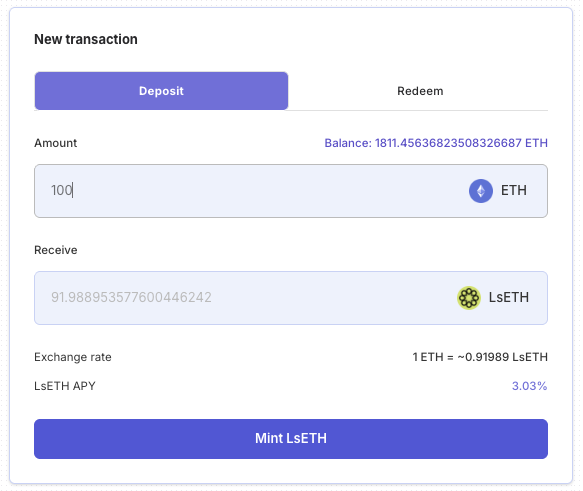Click the Exchange rate label
This screenshot has width=583, height=491.
(x=73, y=357)
